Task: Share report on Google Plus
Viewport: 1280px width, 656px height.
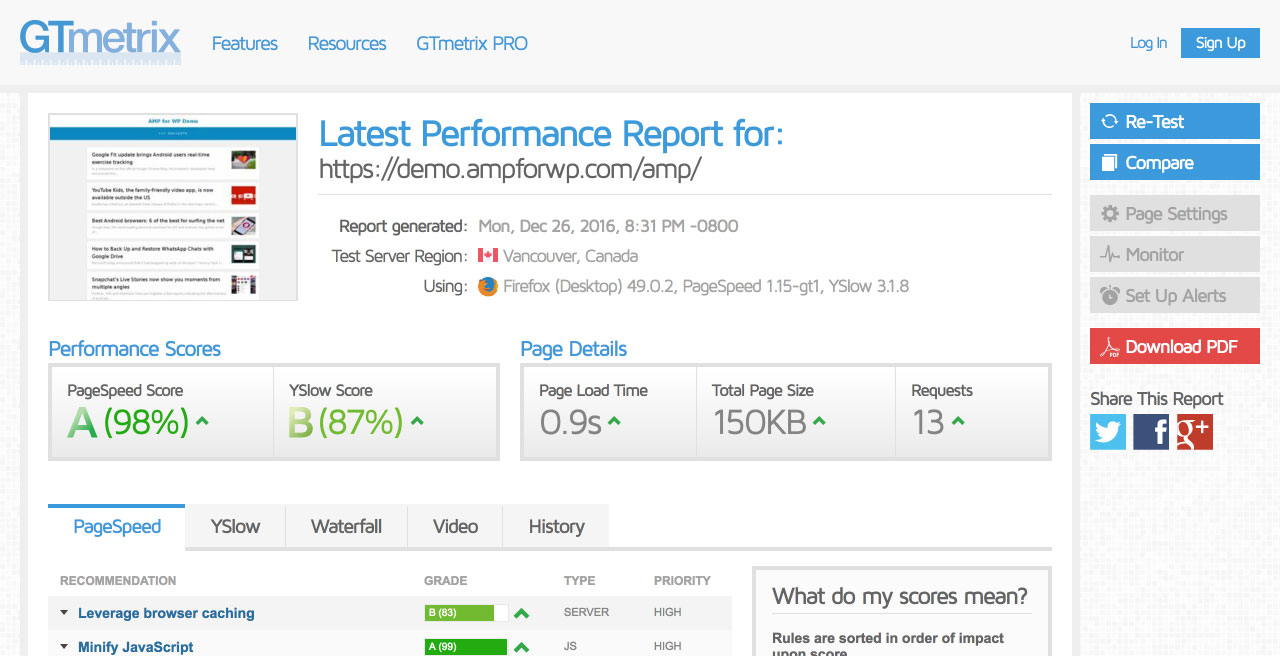Action: click(1194, 432)
